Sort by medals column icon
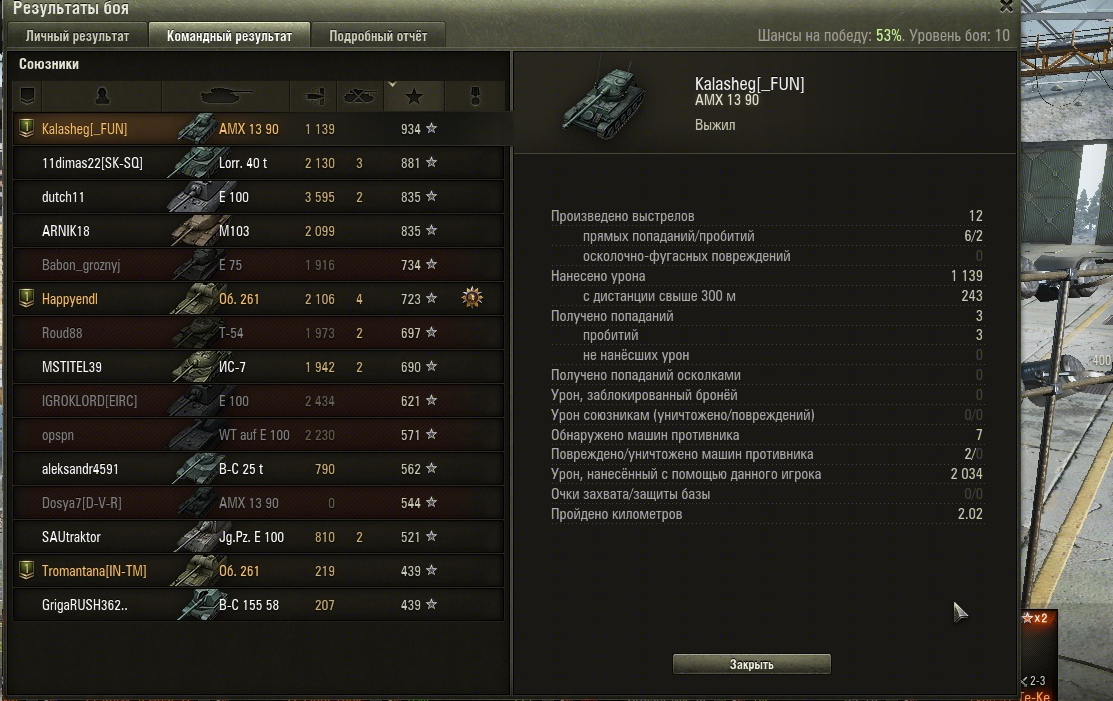Screen dimensions: 1113x701 (475, 96)
